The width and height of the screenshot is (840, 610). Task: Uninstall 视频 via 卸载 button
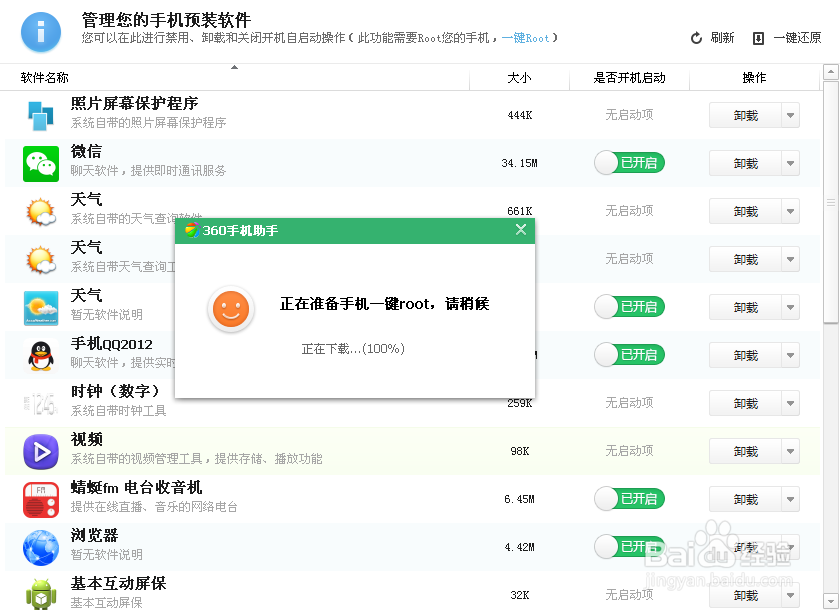point(745,451)
